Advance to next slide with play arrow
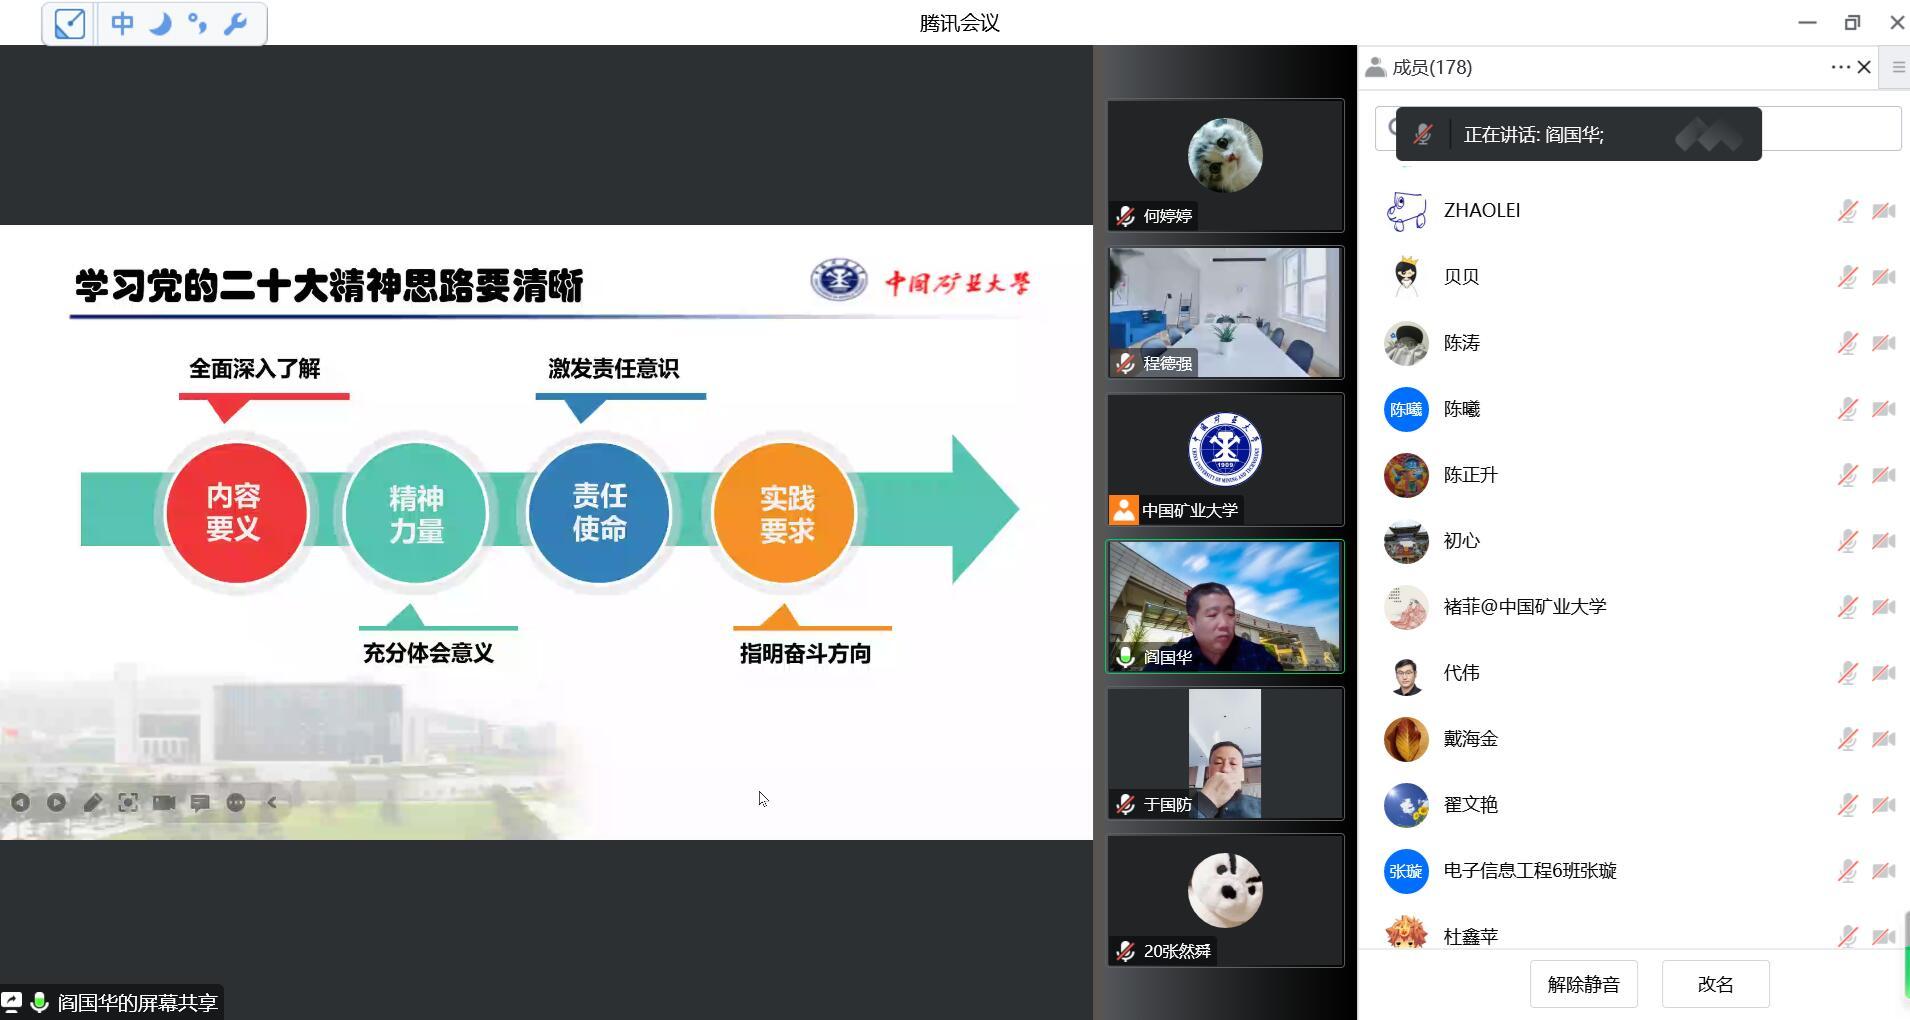This screenshot has height=1020, width=1910. coord(56,802)
